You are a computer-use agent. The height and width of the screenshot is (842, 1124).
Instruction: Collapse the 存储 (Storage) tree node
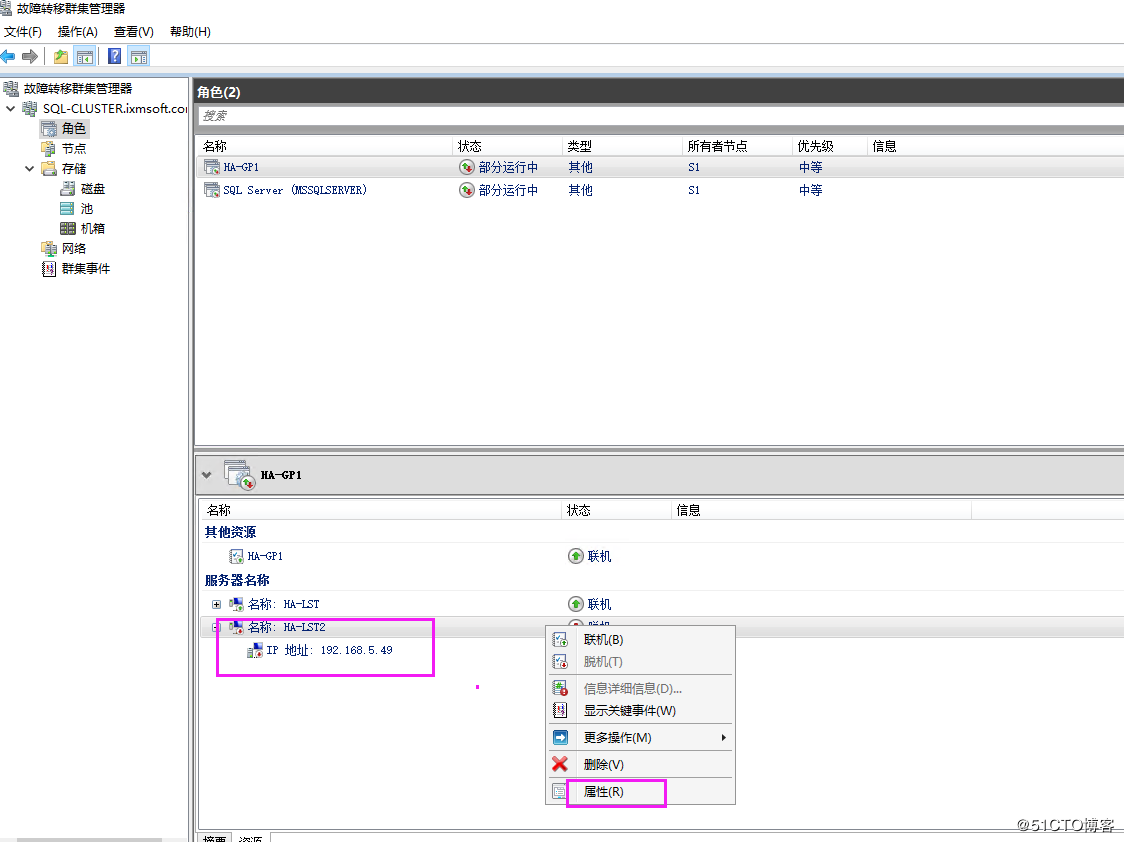30,168
